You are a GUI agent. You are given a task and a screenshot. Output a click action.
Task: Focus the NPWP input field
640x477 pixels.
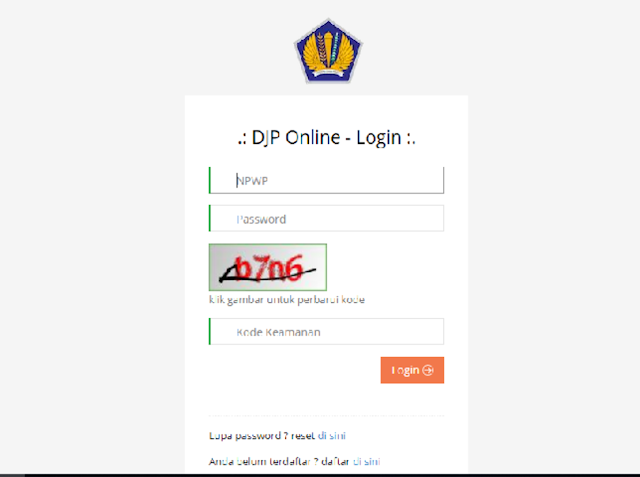click(x=326, y=180)
